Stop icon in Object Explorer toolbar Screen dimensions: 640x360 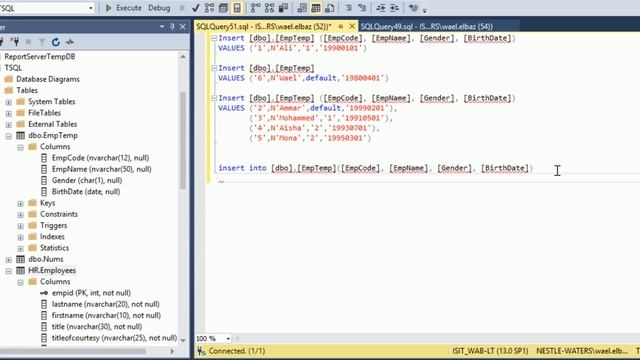(x=28, y=42)
